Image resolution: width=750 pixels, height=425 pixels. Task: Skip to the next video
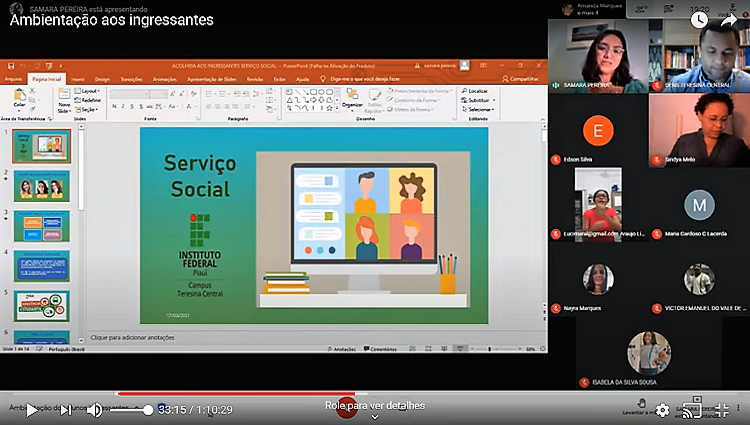tap(66, 410)
